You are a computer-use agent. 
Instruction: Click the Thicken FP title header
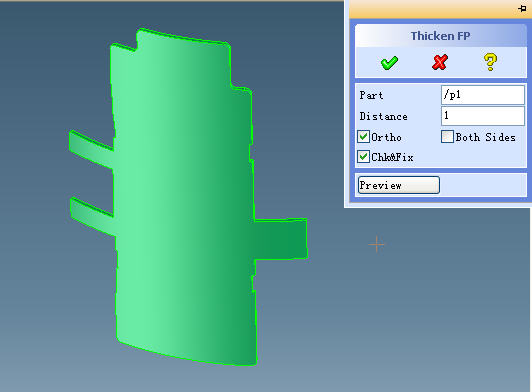(x=440, y=36)
